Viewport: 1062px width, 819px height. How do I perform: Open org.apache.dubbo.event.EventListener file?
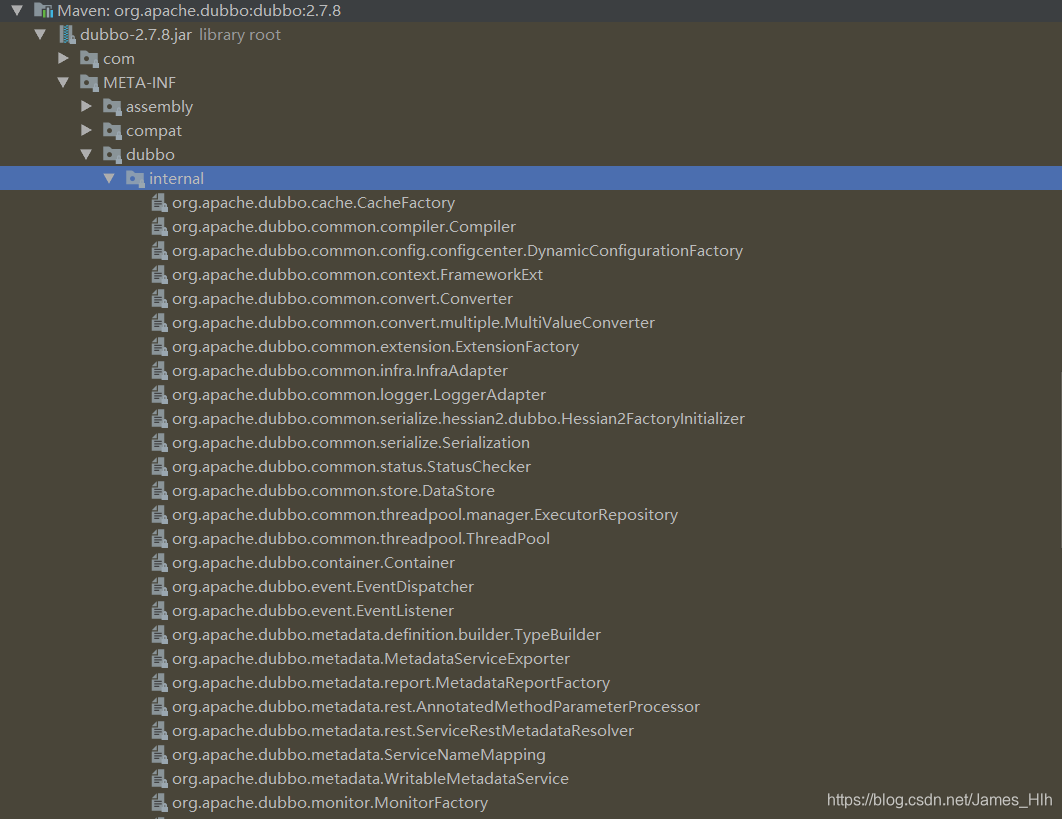point(313,610)
